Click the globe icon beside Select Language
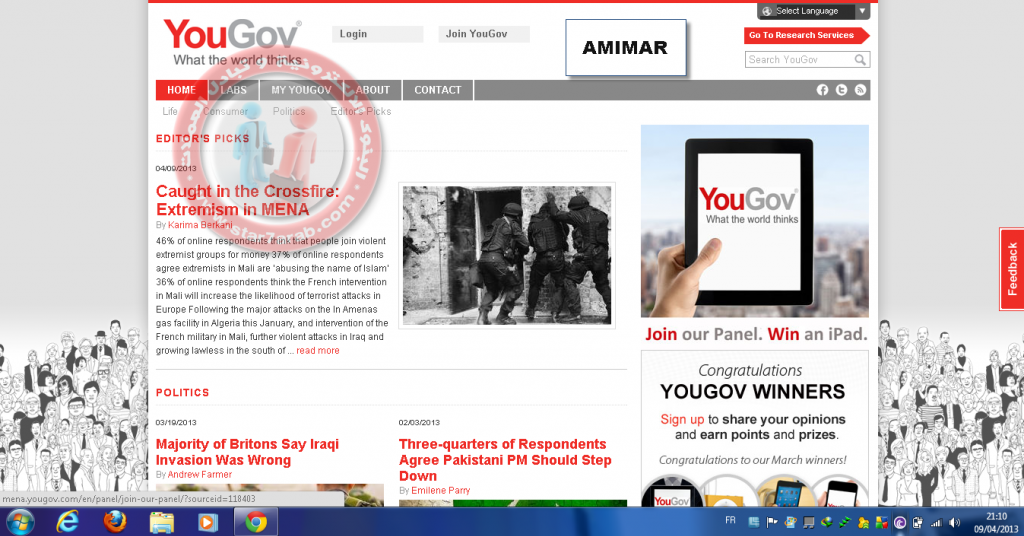The width and height of the screenshot is (1024, 536). (x=767, y=11)
